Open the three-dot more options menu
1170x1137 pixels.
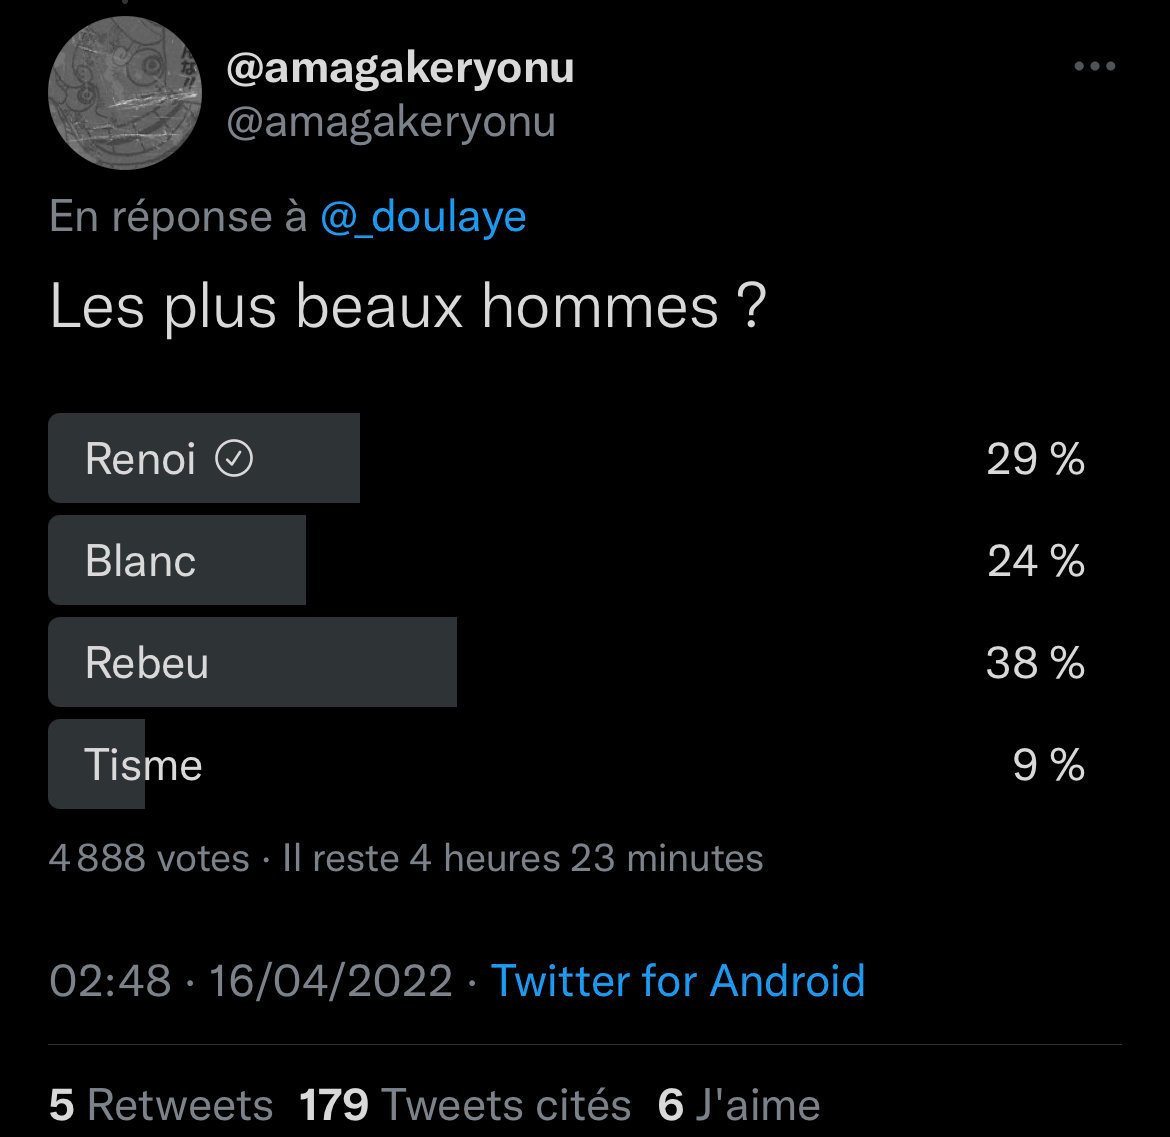(x=1094, y=66)
